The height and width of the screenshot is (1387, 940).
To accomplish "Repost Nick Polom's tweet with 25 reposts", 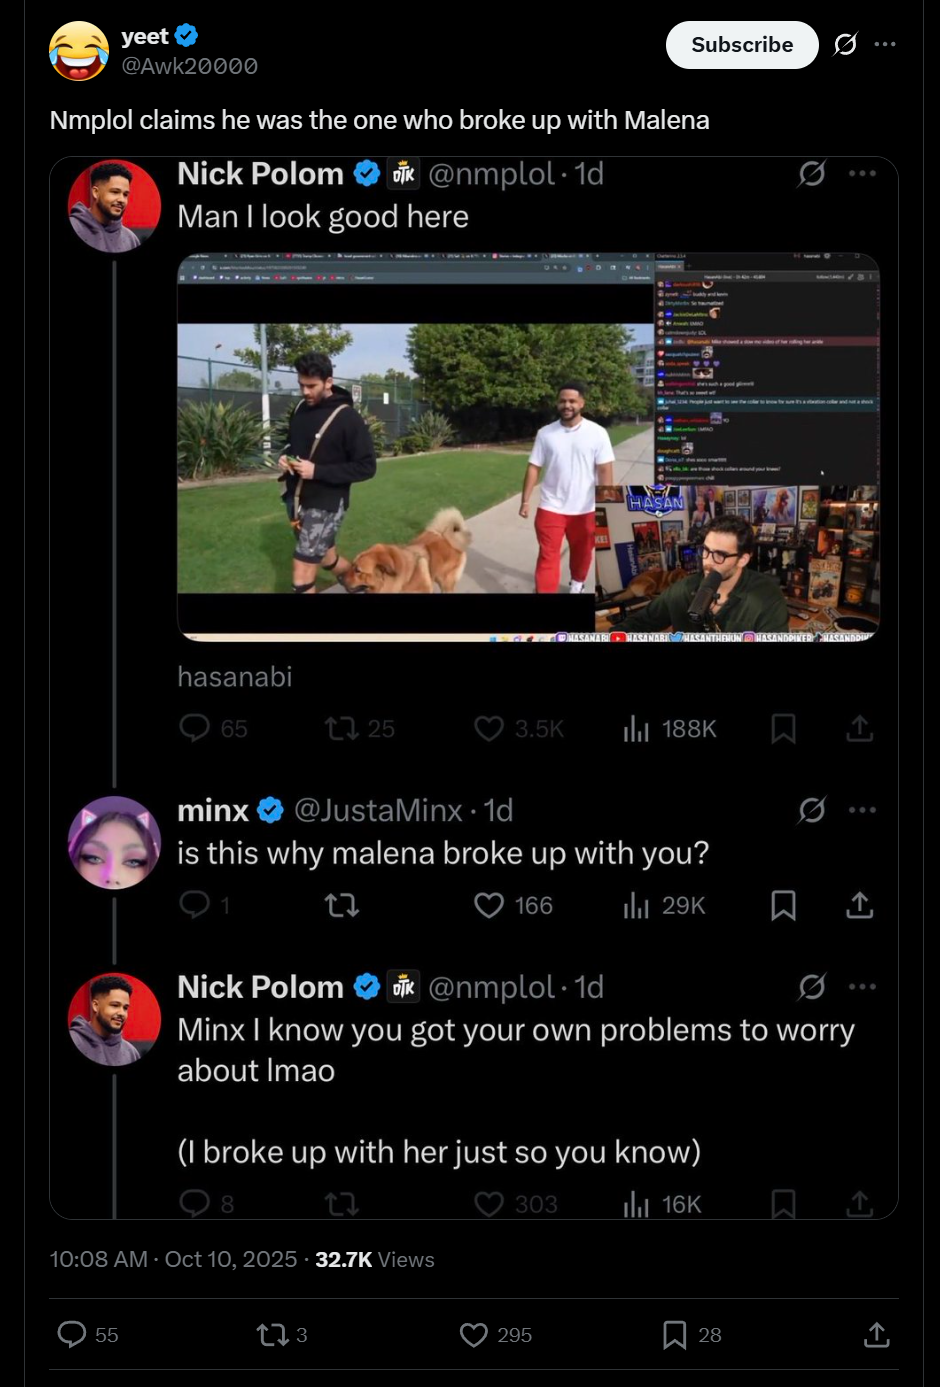I will [342, 729].
